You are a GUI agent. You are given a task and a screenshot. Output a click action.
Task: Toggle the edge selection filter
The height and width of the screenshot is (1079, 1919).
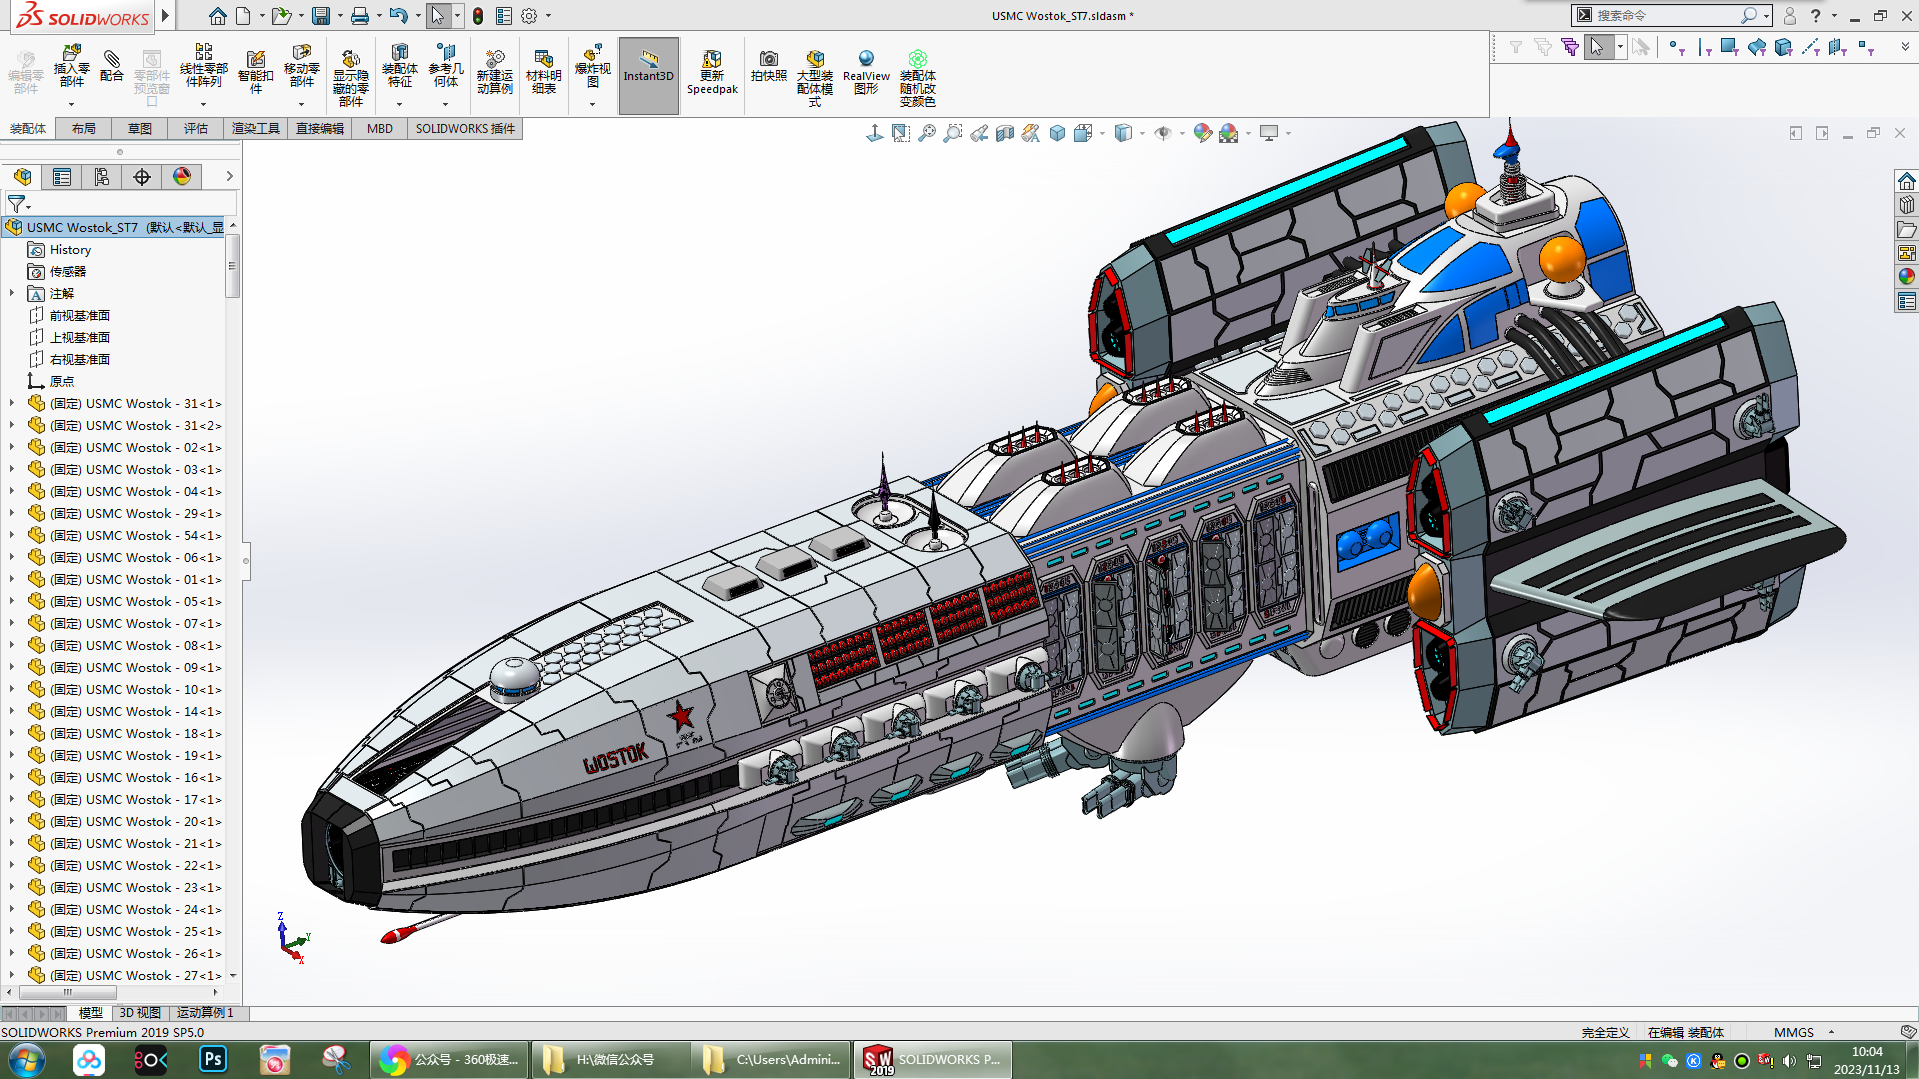(x=1704, y=47)
